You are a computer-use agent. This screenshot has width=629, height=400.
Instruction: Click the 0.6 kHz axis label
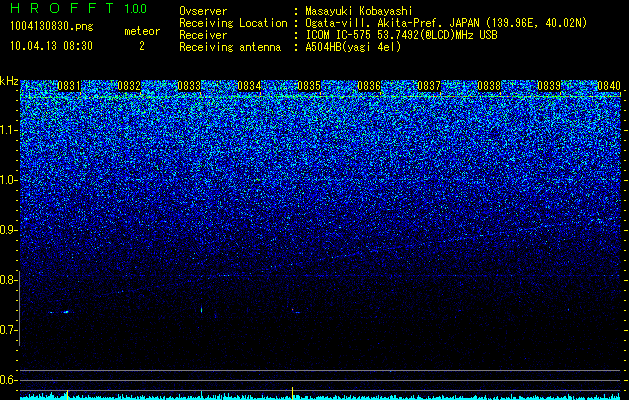click(8, 380)
